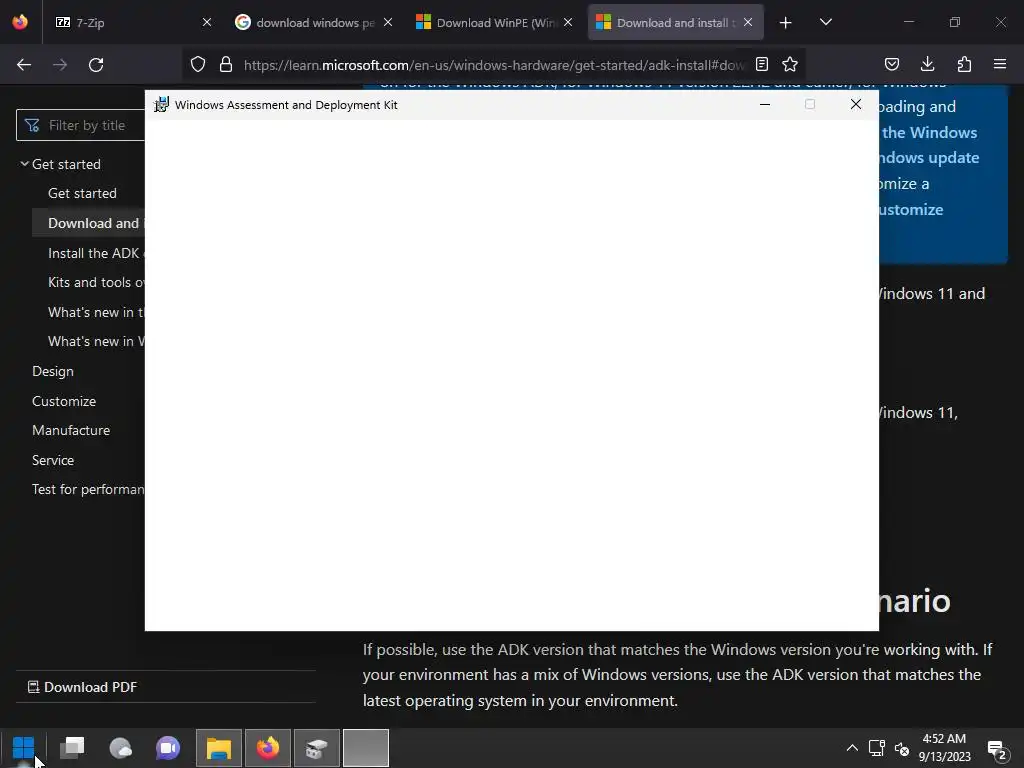Viewport: 1024px width, 768px height.
Task: Close the 7-Zip tab
Action: 207,22
